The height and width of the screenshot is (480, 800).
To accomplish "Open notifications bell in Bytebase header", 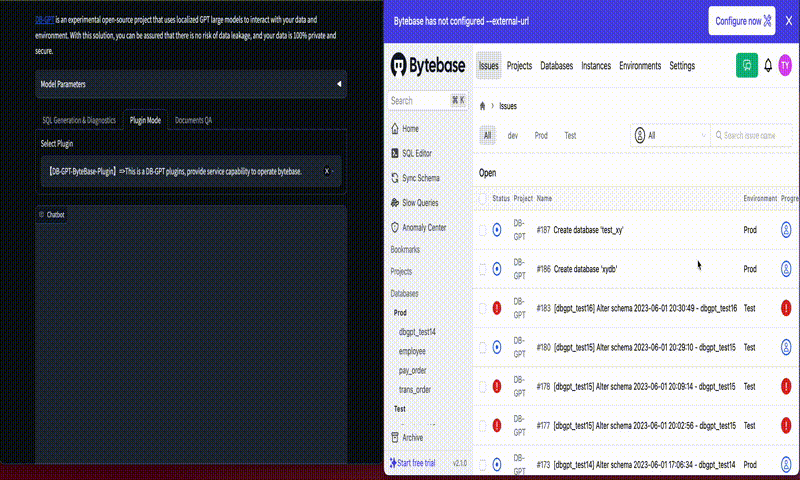I will point(768,66).
